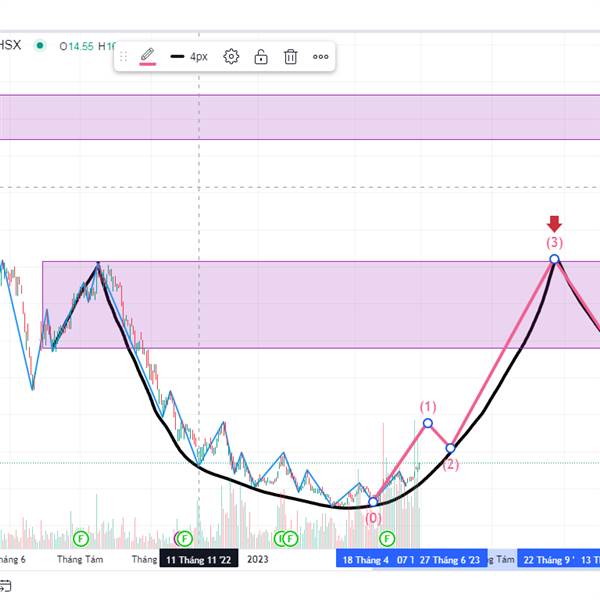Delete the drawing with trash icon

(x=291, y=57)
